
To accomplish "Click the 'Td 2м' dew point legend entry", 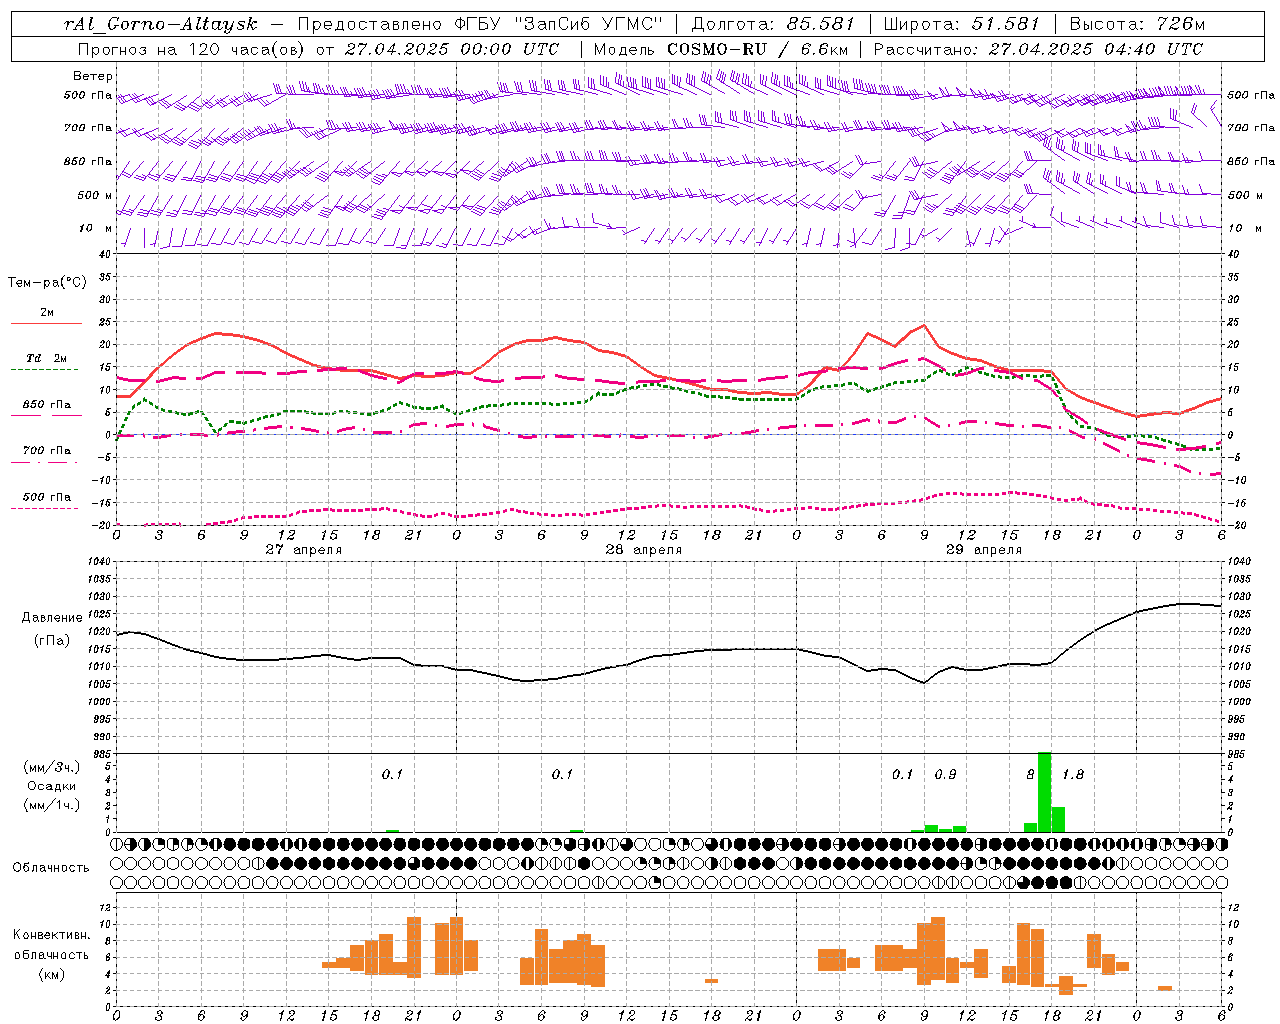I will click(x=47, y=358).
